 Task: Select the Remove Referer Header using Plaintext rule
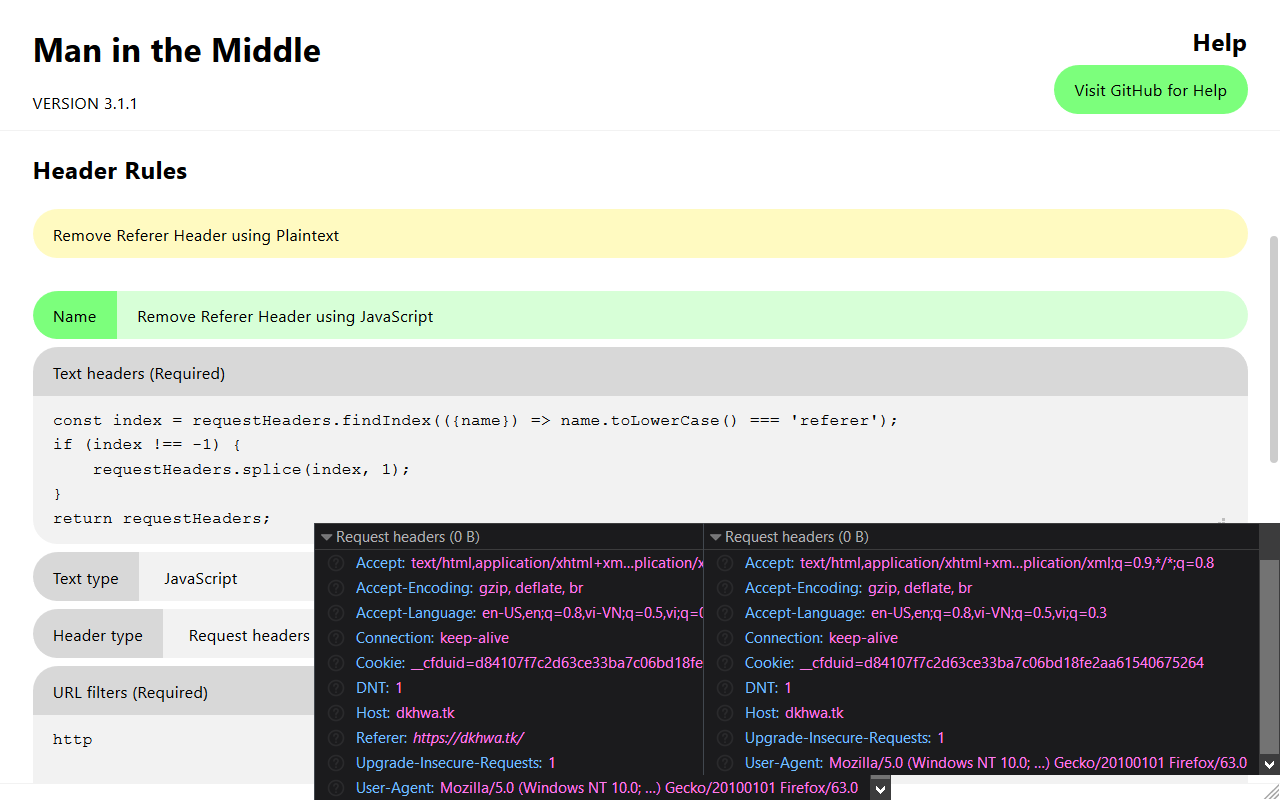(640, 234)
